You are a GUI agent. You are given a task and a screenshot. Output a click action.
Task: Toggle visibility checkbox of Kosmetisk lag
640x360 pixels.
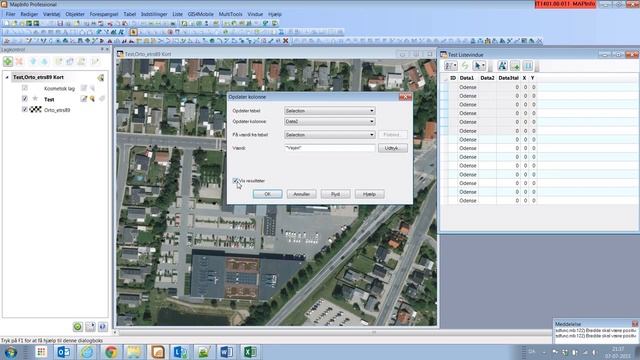point(25,88)
